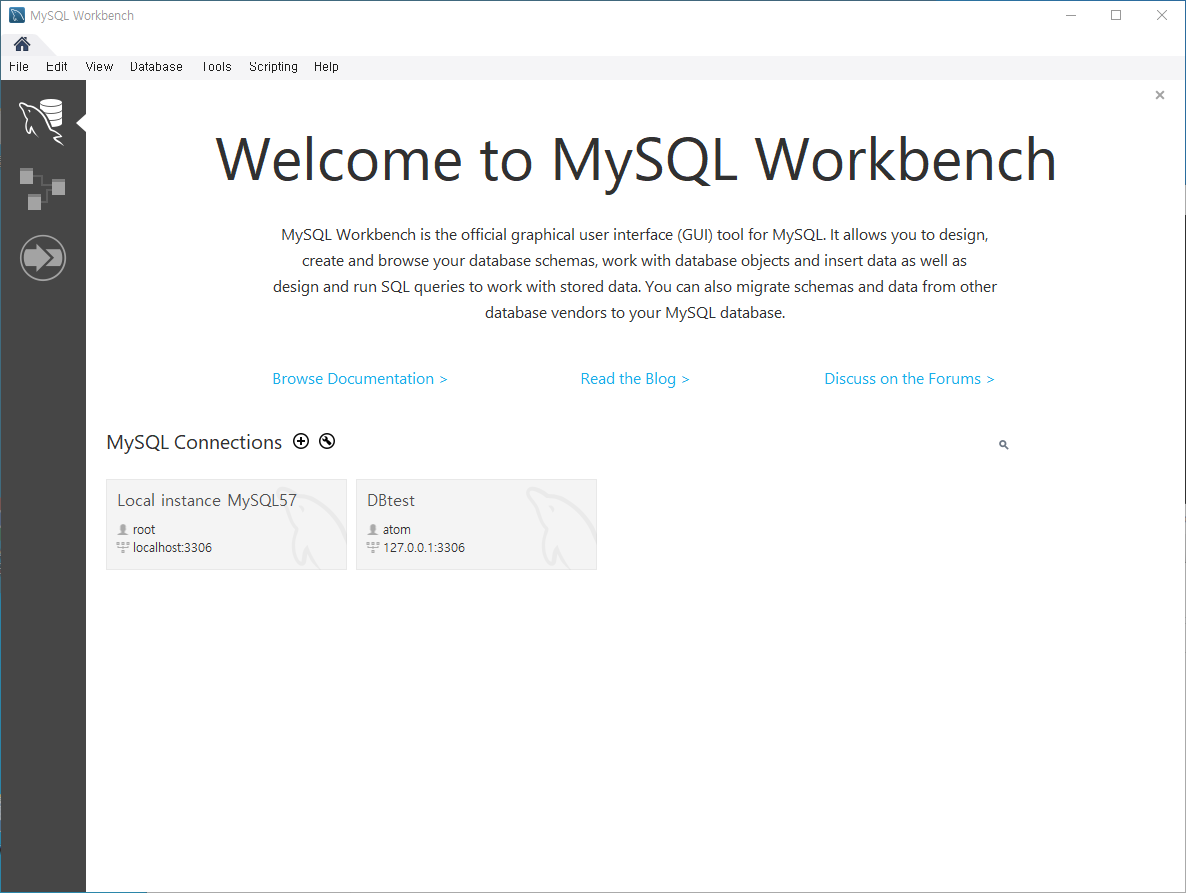Open the Edit menu
Viewport: 1186px width, 893px height.
(57, 67)
